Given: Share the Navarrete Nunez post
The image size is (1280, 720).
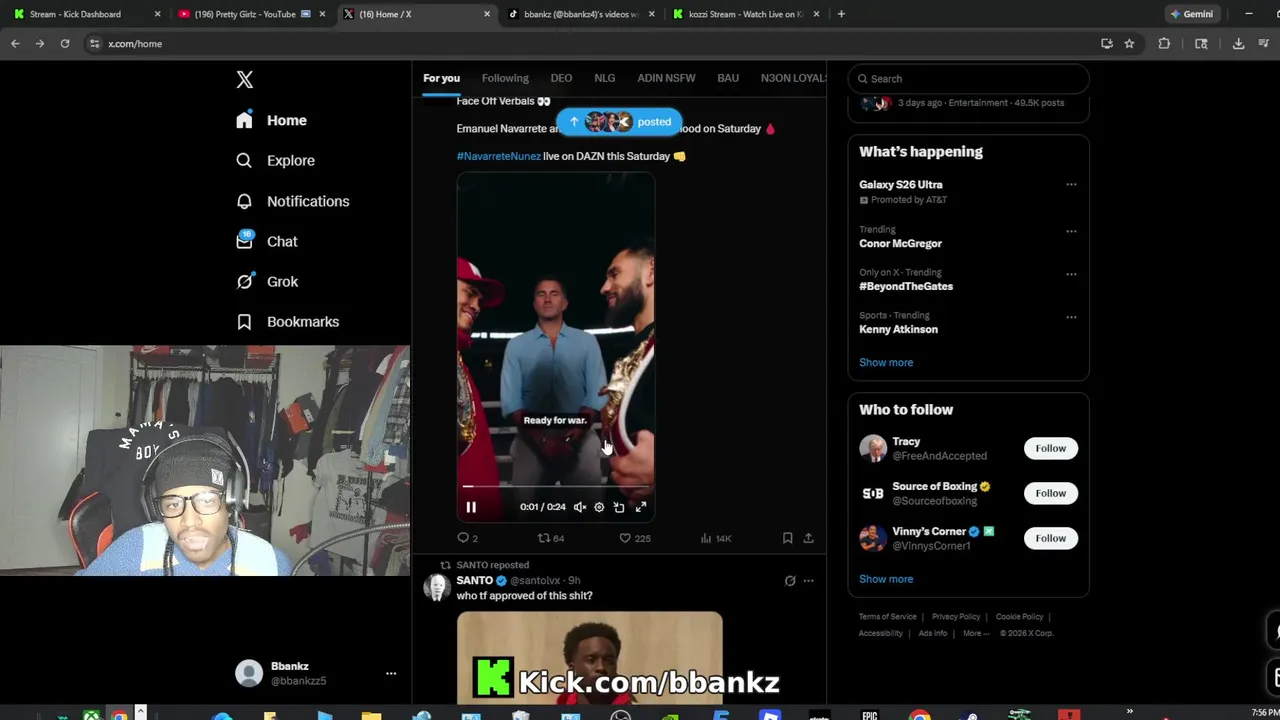Looking at the screenshot, I should point(808,538).
